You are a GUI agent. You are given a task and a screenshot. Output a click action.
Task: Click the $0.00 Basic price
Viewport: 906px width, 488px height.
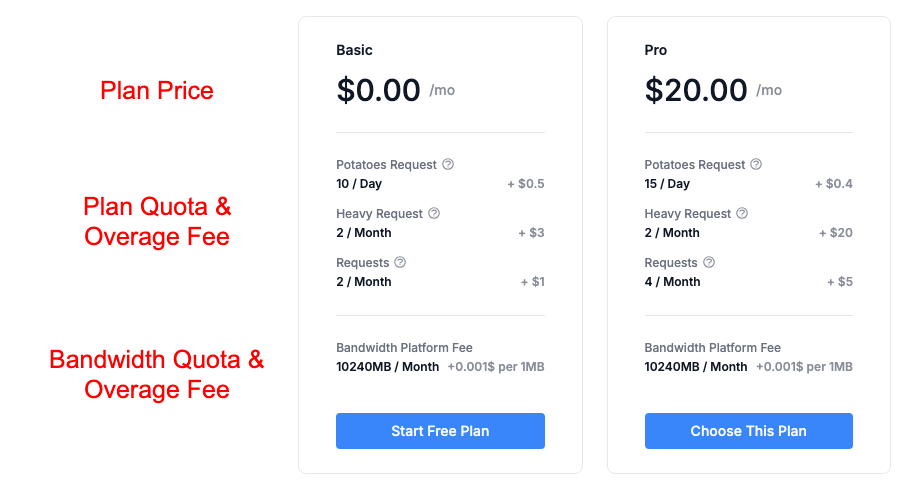tap(378, 90)
